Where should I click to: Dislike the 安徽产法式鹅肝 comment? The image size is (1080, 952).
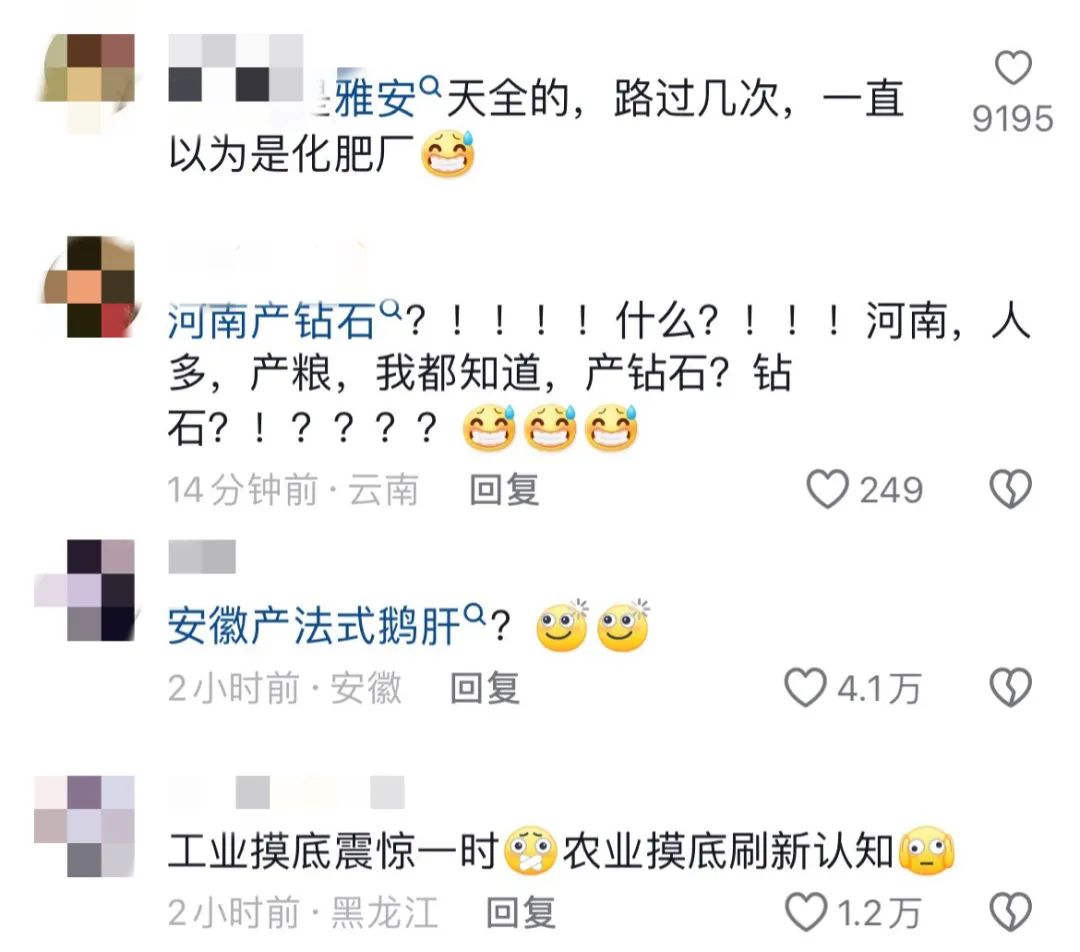[1010, 687]
